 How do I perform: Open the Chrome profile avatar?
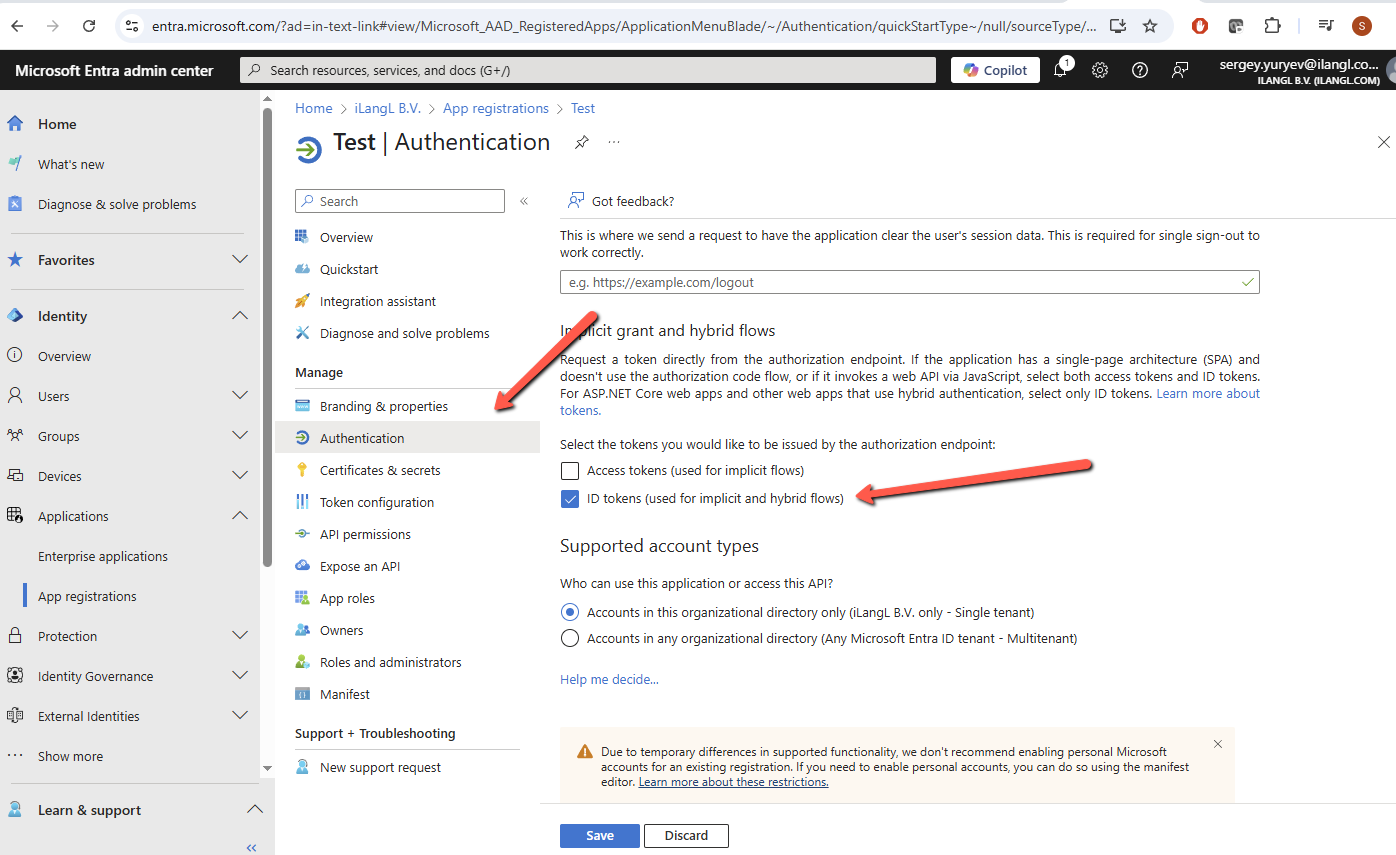coord(1361,26)
